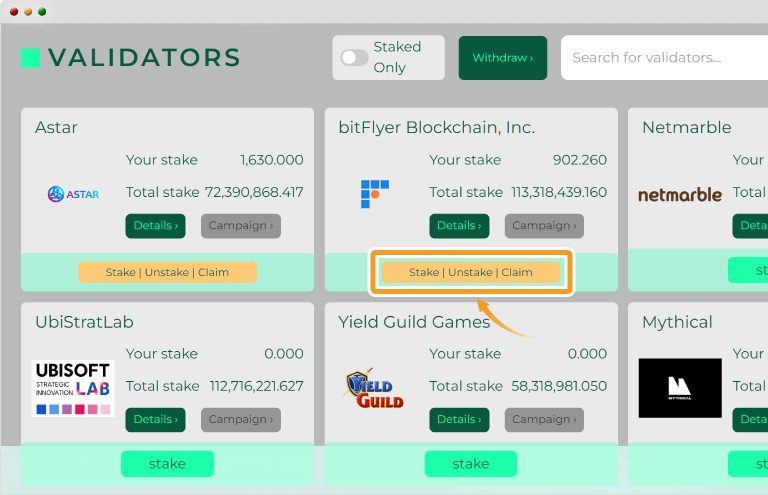768x495 pixels.
Task: Open bitFlyer Blockchain Campaign
Action: tap(544, 226)
